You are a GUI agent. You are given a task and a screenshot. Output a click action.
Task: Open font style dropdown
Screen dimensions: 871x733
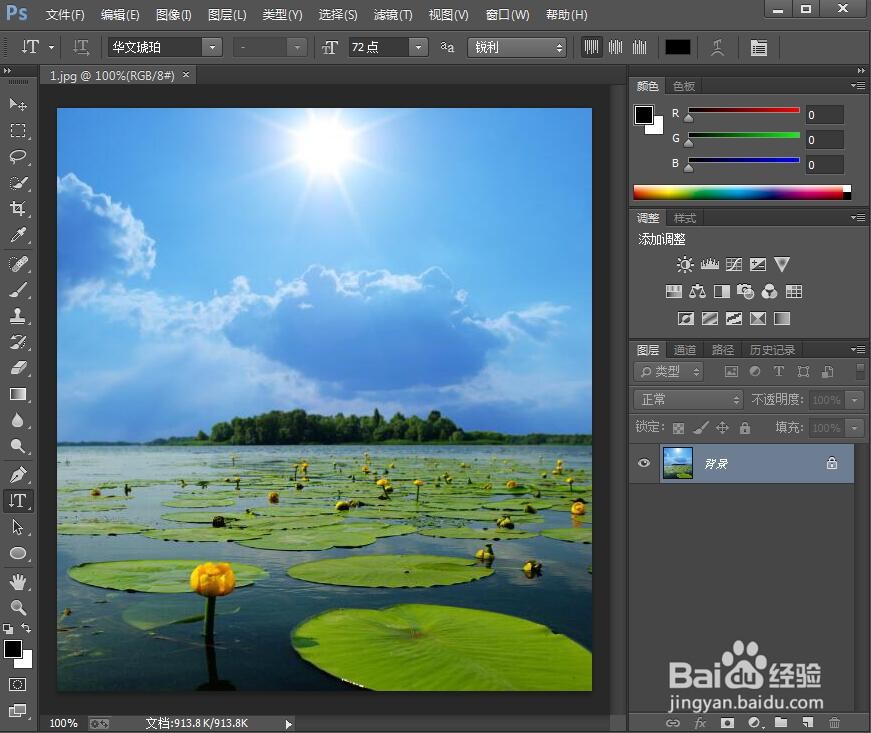(x=297, y=48)
